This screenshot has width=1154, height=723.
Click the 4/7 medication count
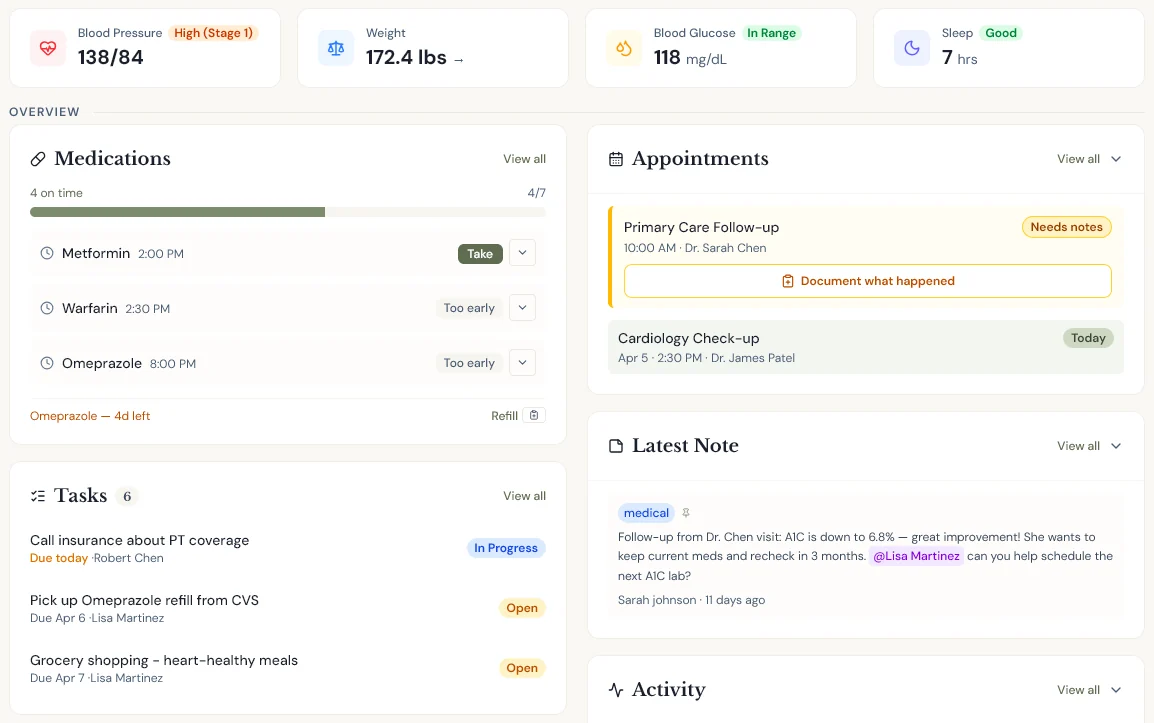tap(537, 193)
